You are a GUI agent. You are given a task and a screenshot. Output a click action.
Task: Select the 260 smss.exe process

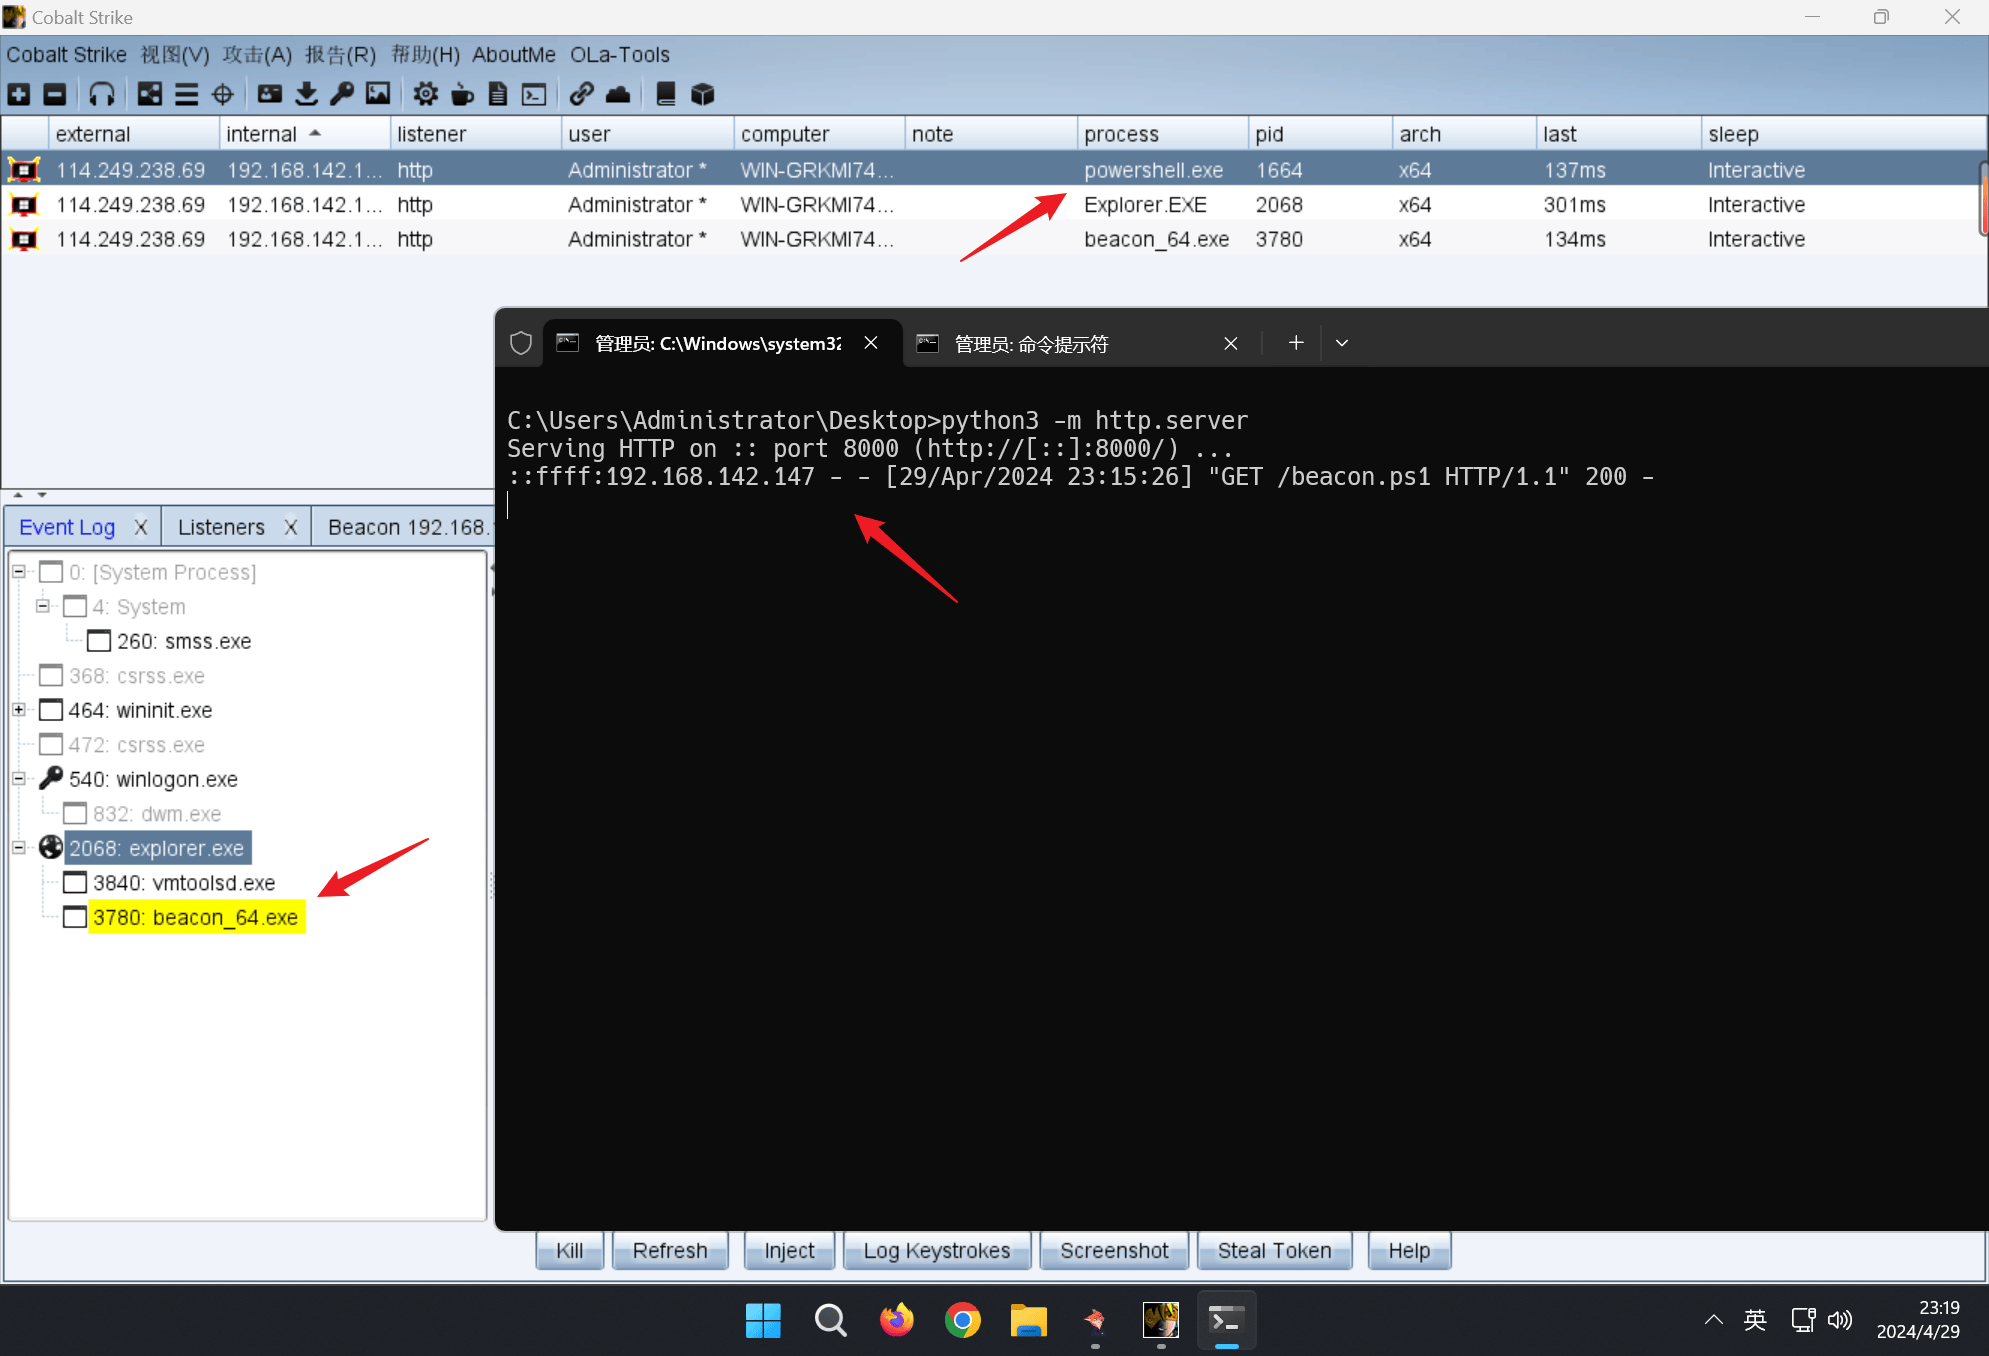pos(184,641)
